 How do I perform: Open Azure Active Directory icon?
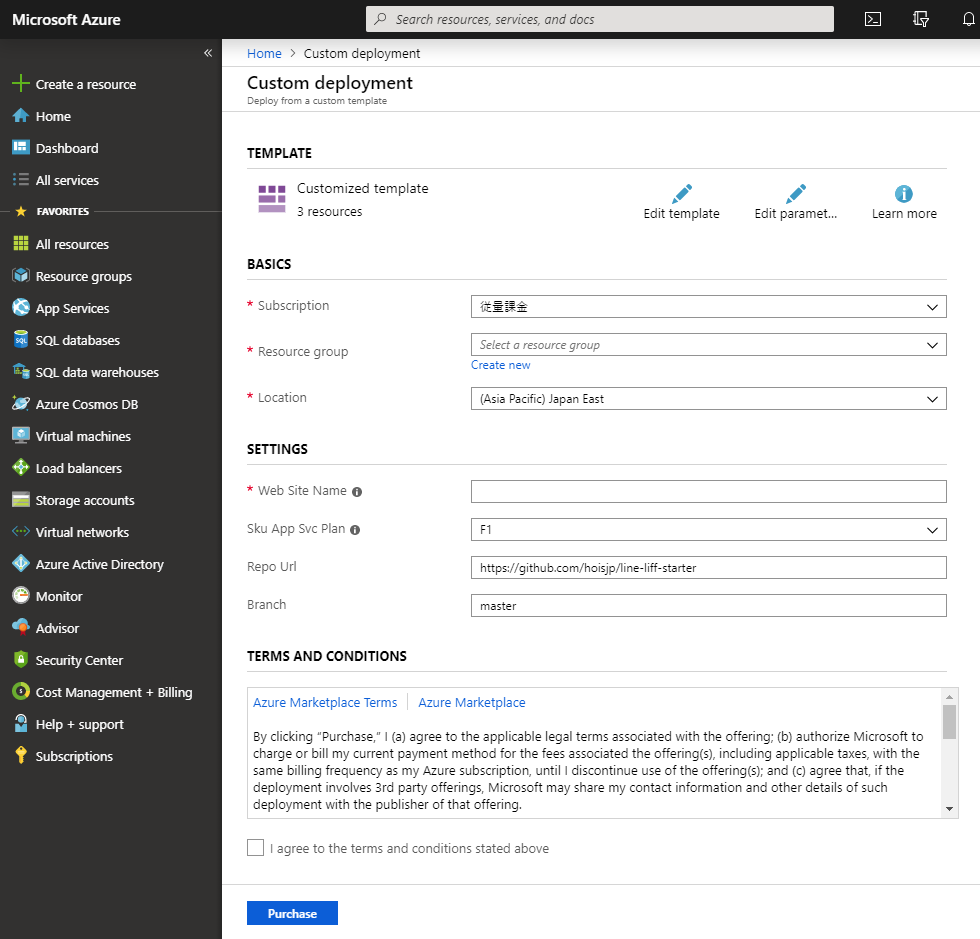click(x=21, y=563)
